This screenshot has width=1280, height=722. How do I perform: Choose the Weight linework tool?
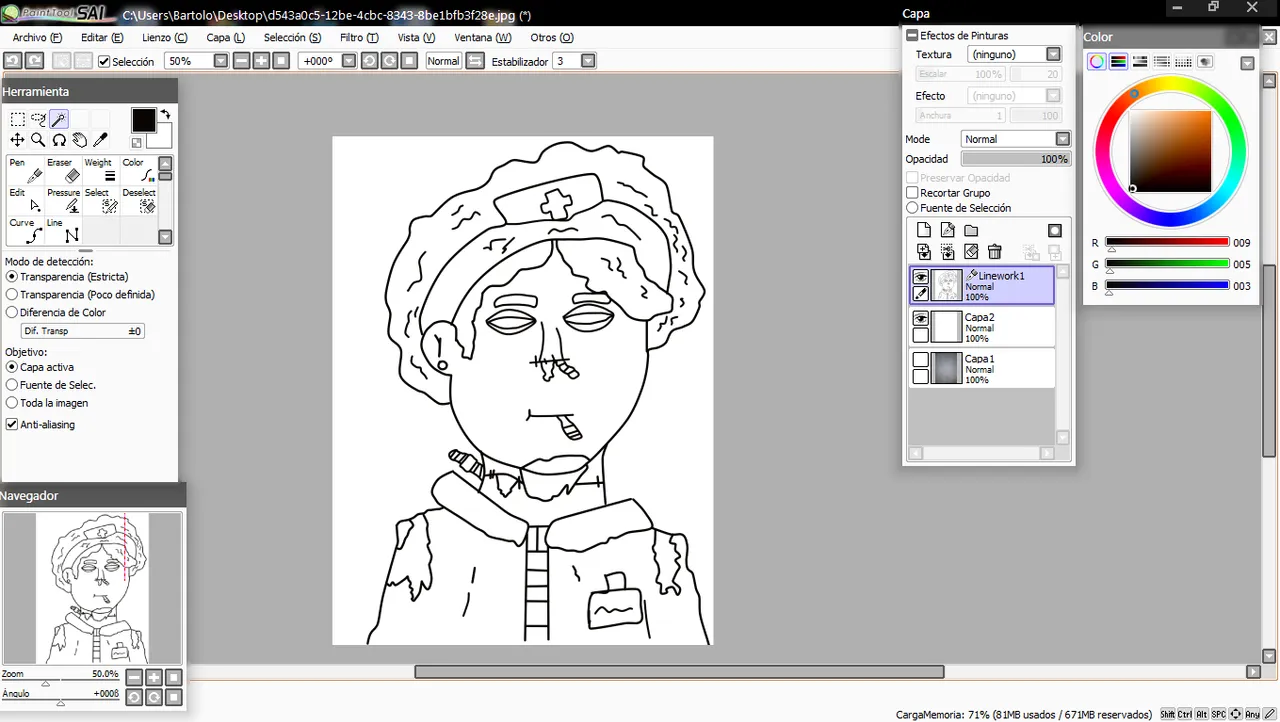point(102,171)
